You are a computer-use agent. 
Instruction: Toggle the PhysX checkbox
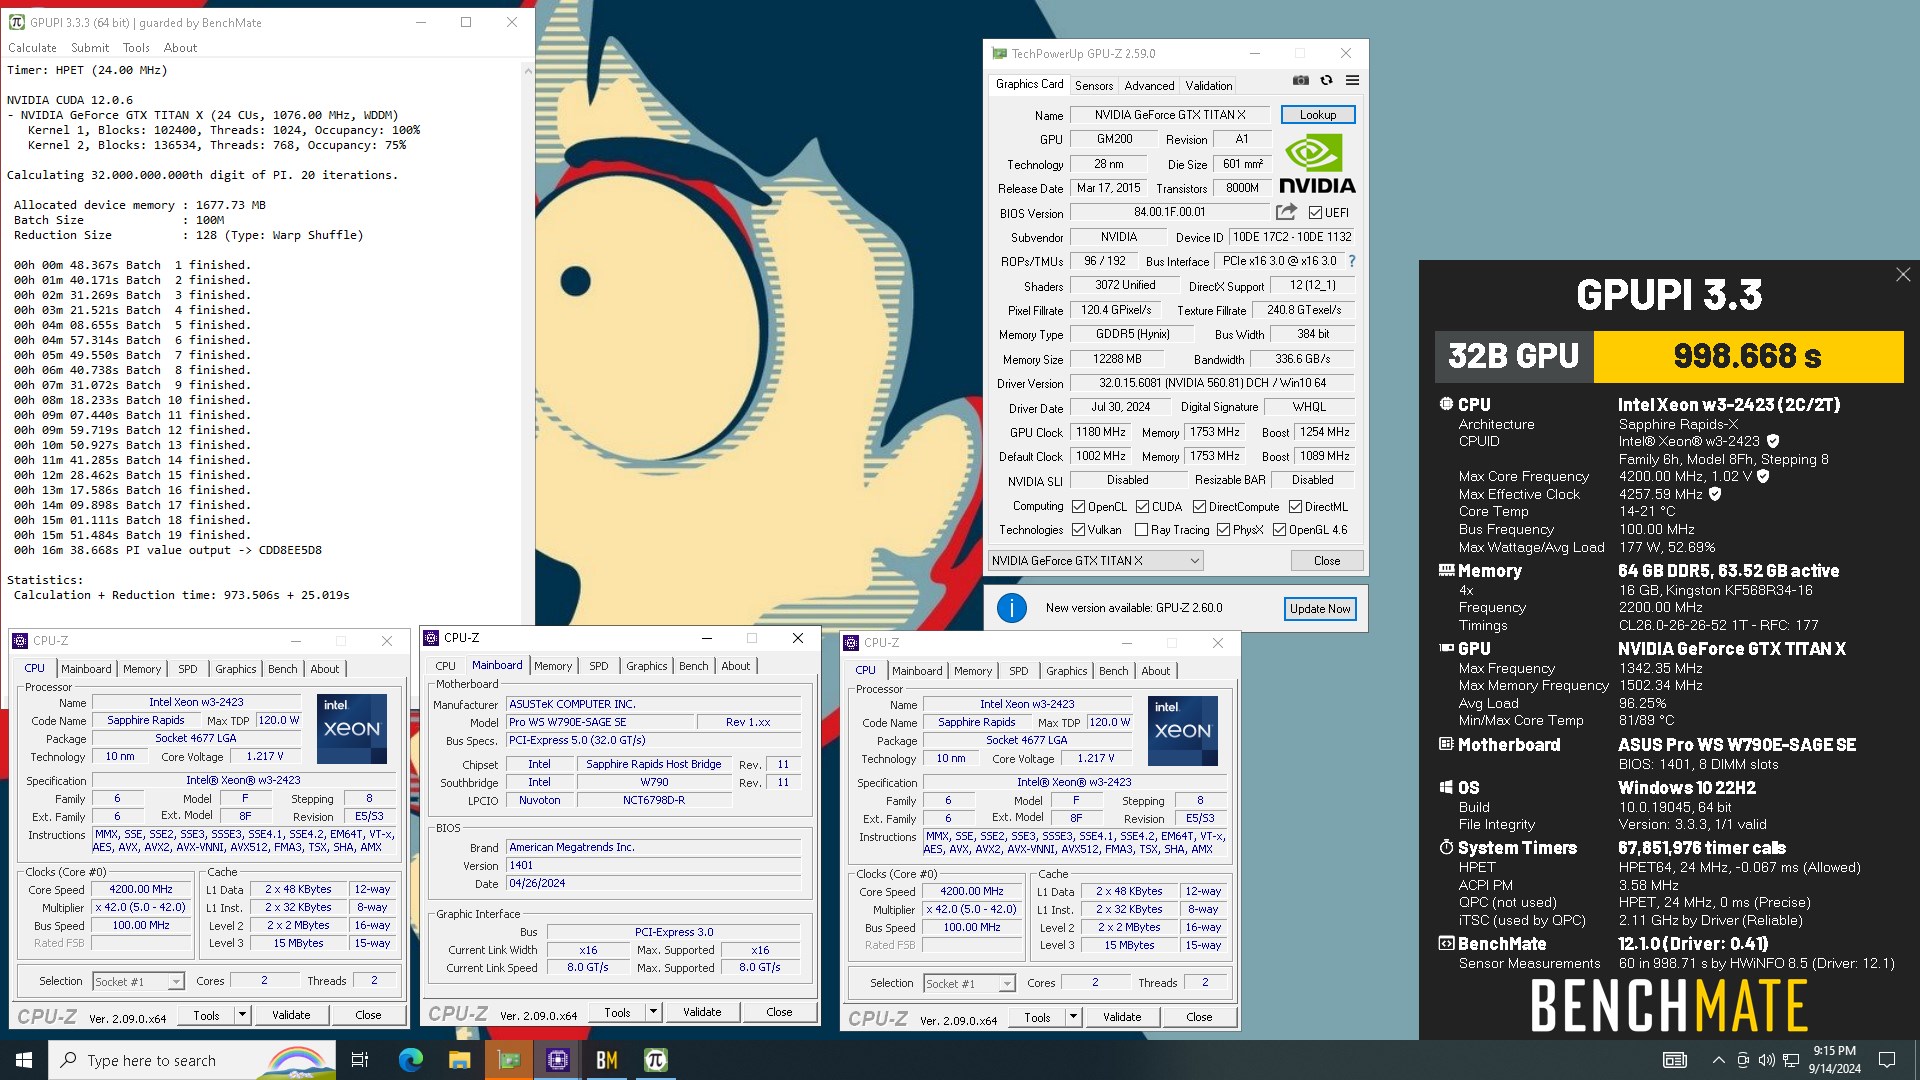coord(1223,530)
